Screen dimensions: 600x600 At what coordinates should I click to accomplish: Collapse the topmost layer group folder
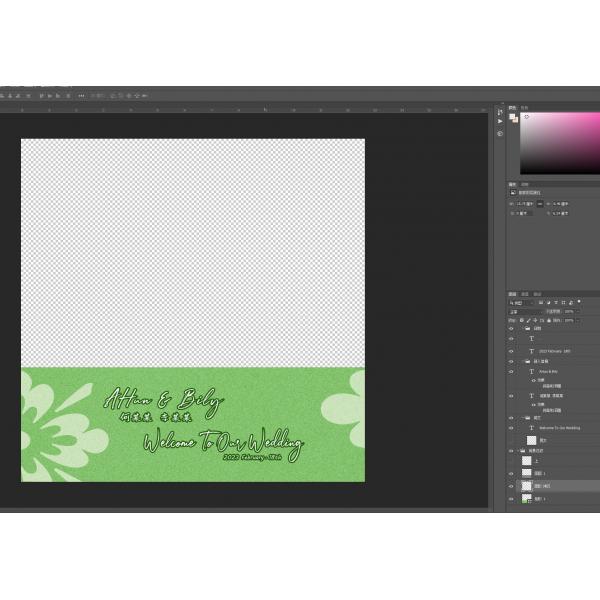pos(522,328)
